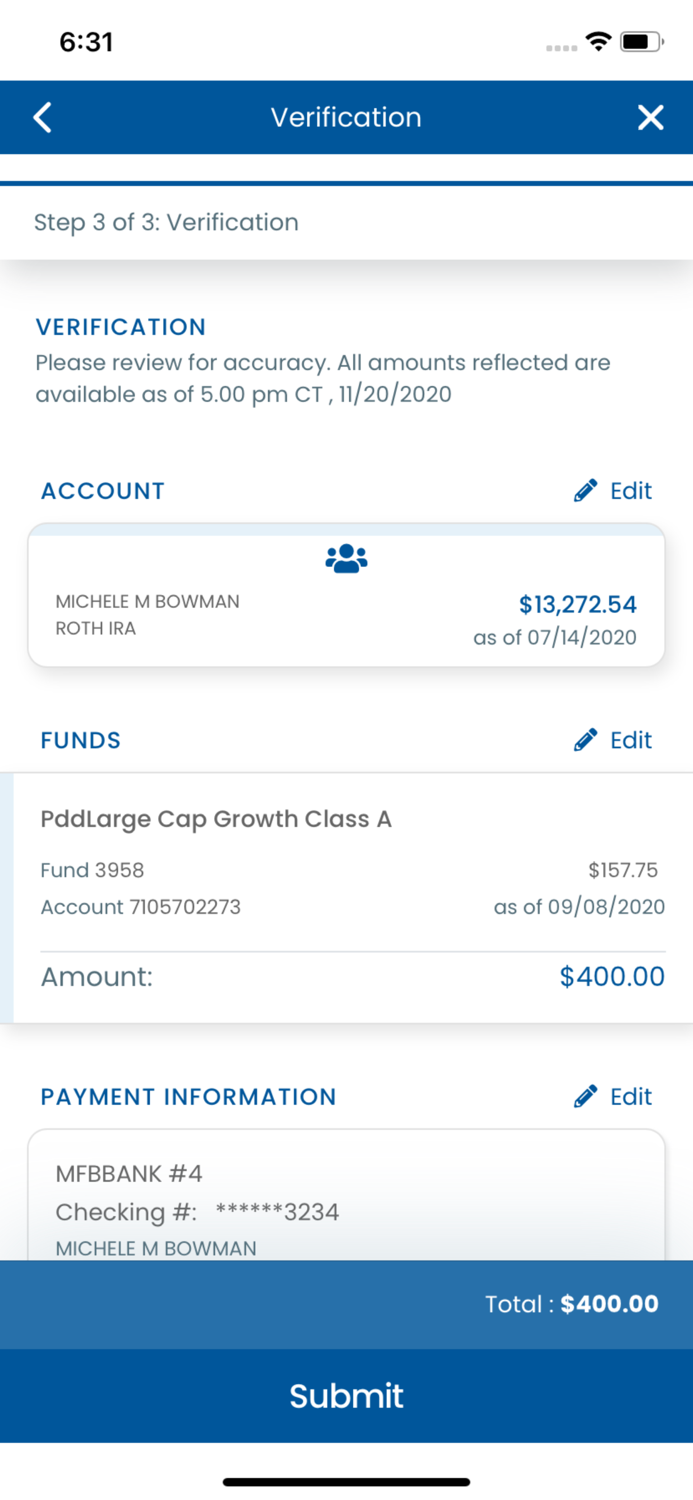The height and width of the screenshot is (1500, 693).
Task: Tap the PddLarge Cap Growth Class A fund card
Action: point(346,890)
